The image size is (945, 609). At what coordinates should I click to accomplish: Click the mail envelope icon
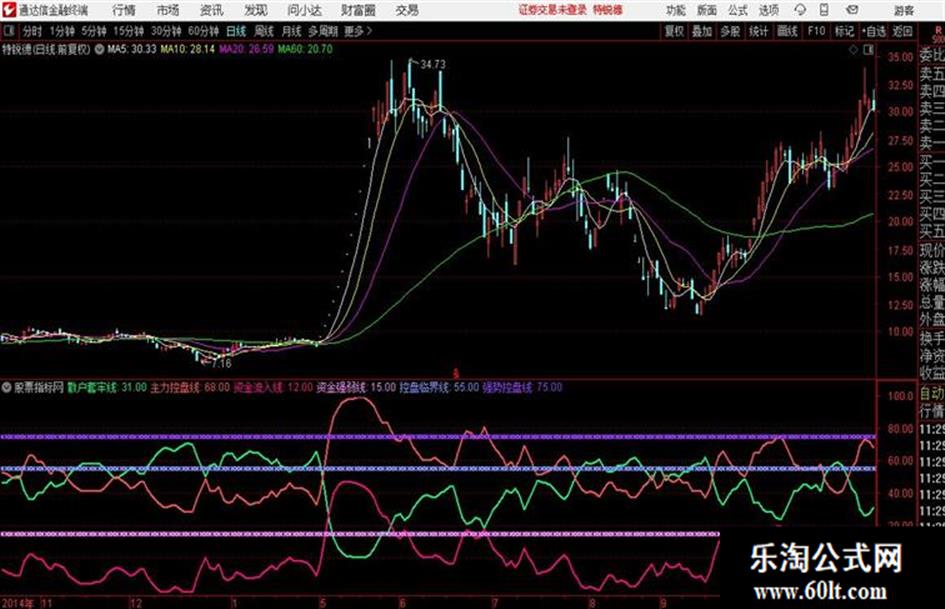click(x=852, y=10)
